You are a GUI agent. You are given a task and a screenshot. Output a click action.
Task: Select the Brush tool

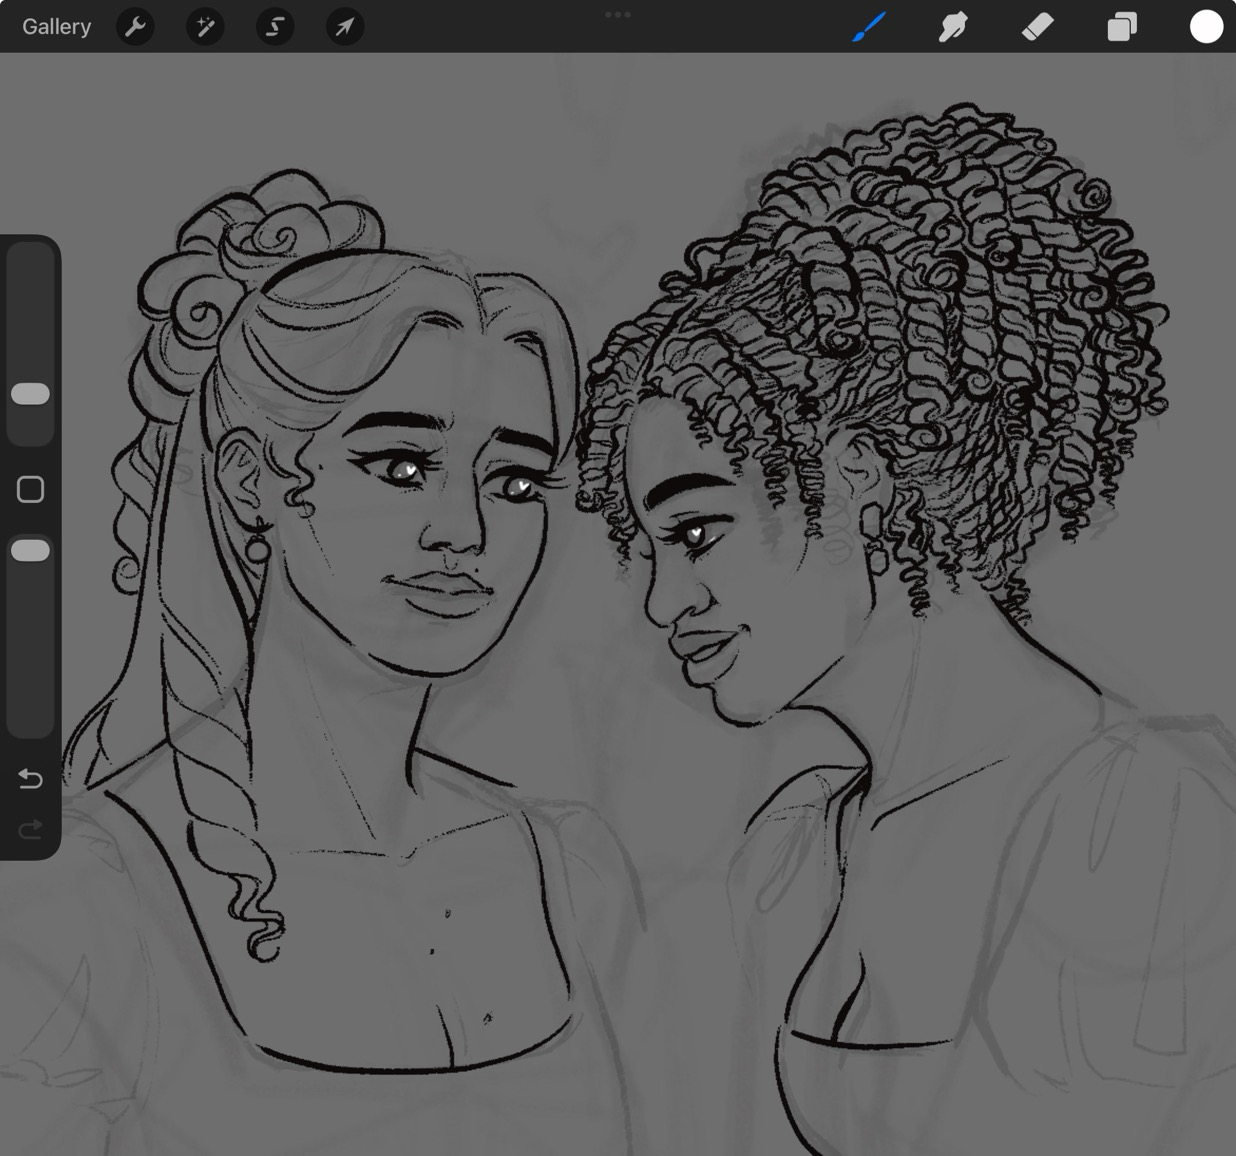click(869, 27)
